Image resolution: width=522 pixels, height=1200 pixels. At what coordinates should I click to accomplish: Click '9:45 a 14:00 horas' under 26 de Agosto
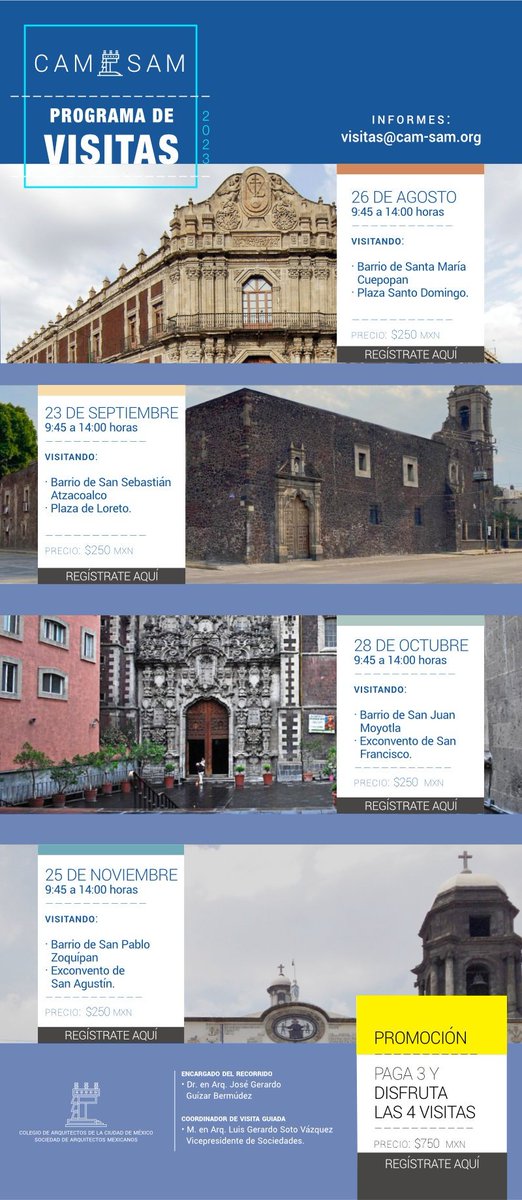pos(398,213)
